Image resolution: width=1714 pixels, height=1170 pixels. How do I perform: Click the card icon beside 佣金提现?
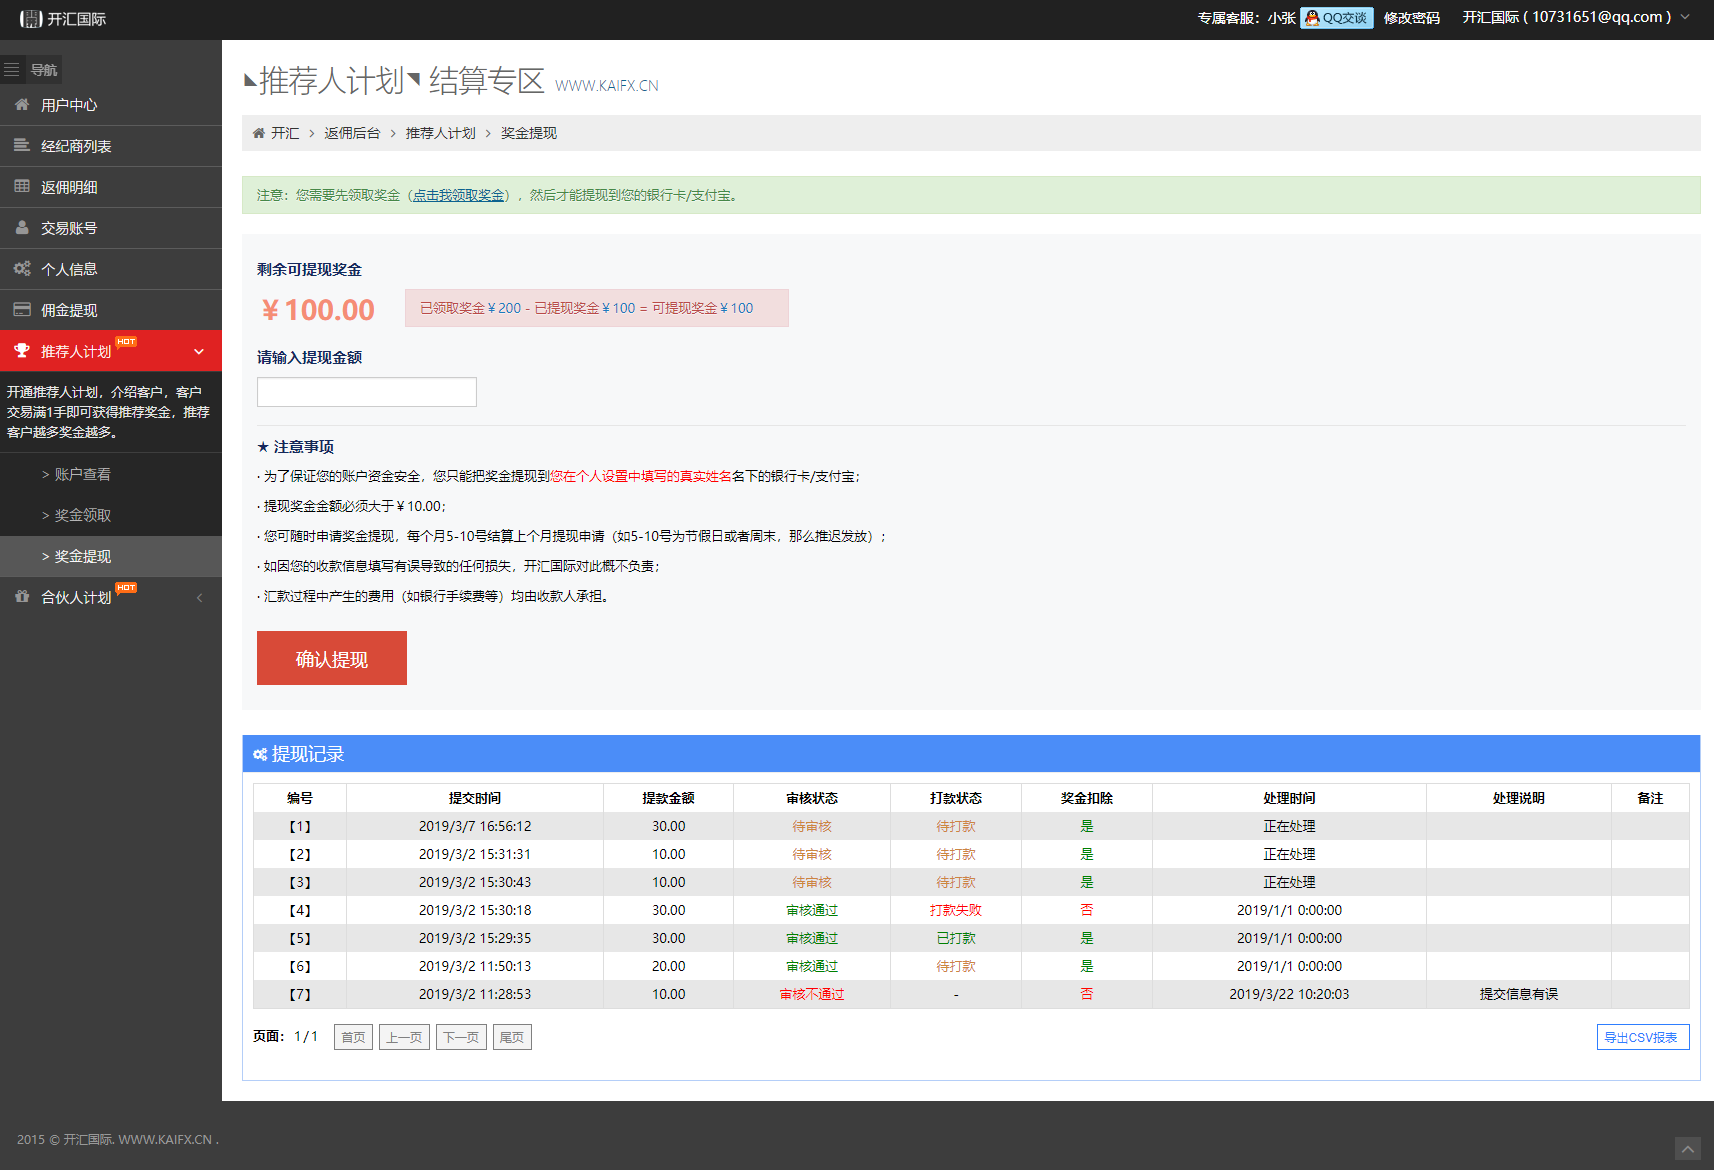22,309
